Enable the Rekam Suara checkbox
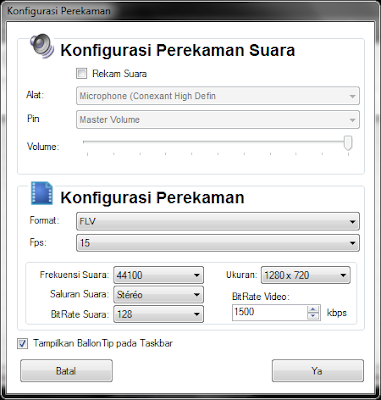 [x=81, y=73]
